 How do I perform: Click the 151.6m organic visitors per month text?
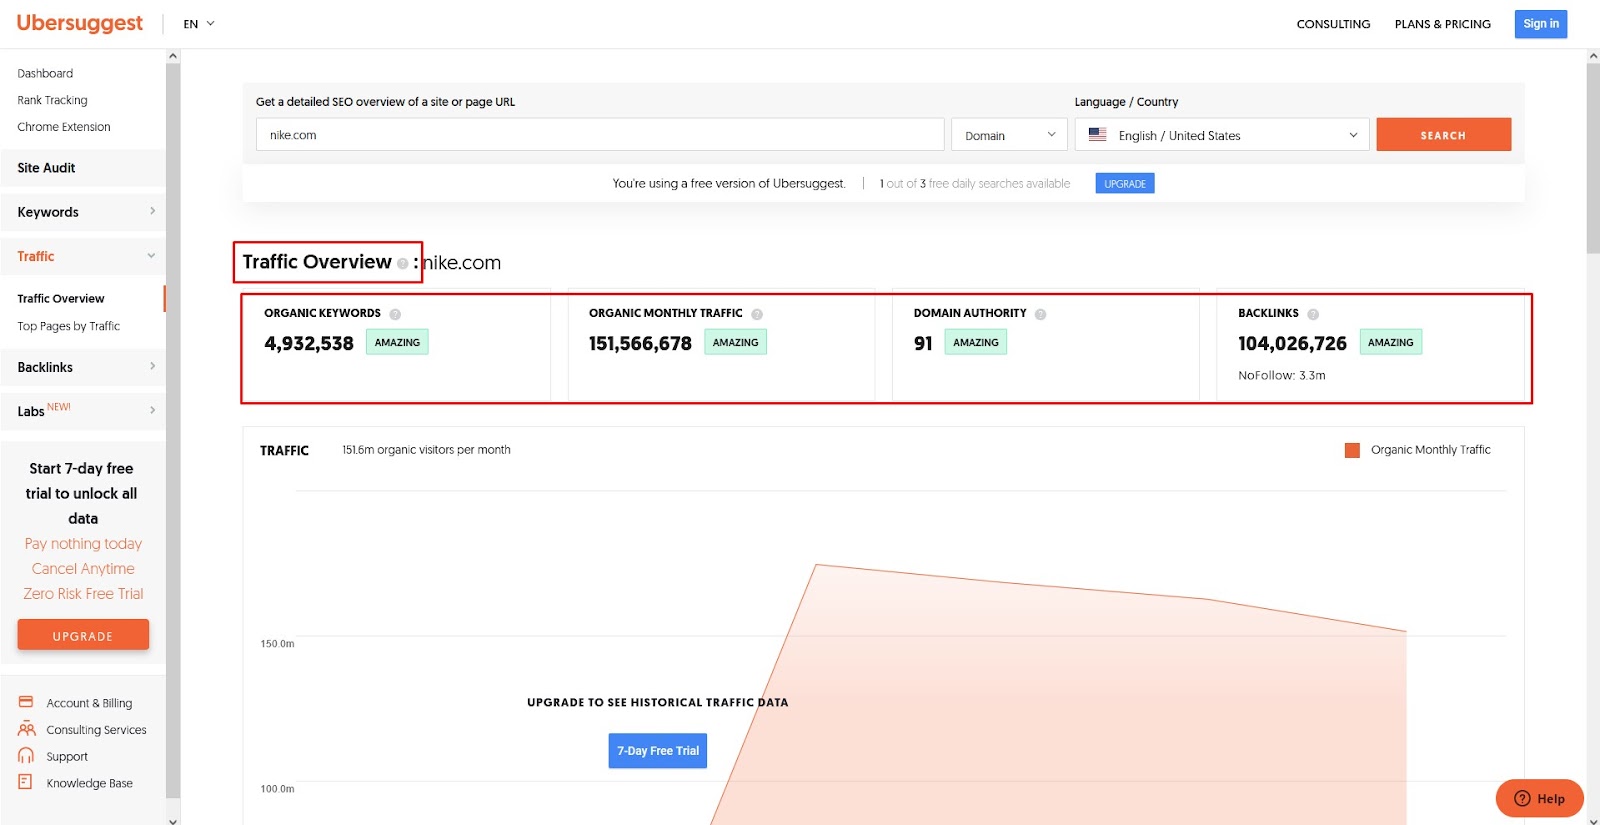point(426,450)
